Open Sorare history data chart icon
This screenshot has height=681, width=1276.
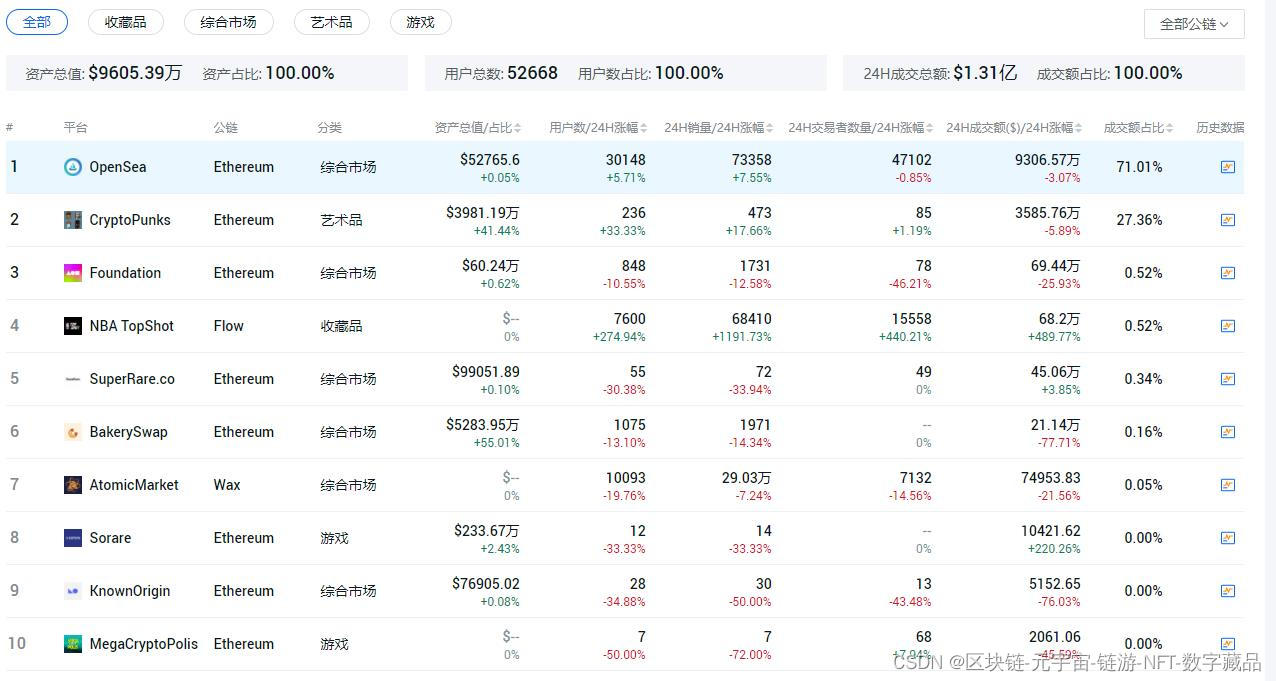tap(1228, 538)
